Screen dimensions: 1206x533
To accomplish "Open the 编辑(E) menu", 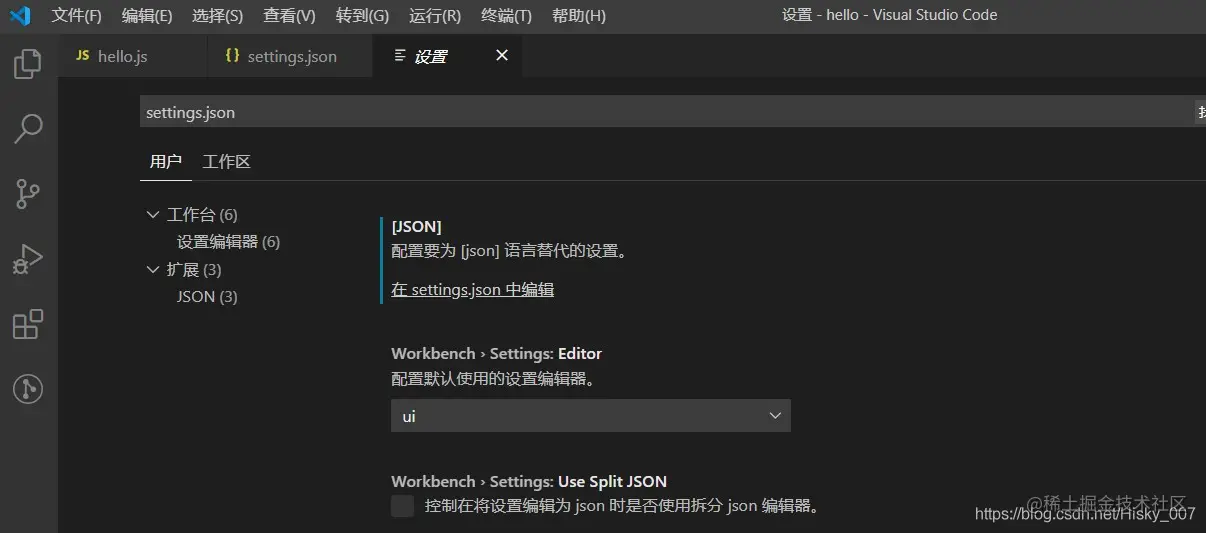I will 147,16.
